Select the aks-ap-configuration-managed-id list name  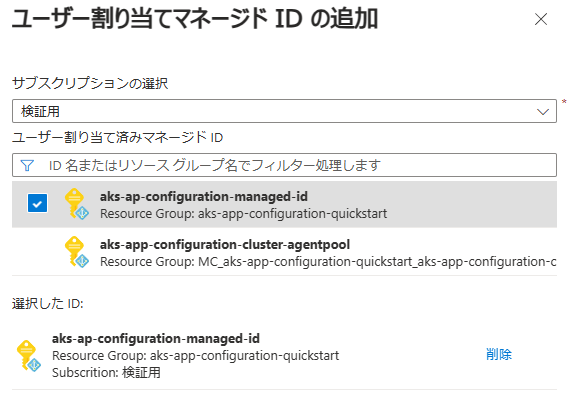(204, 197)
